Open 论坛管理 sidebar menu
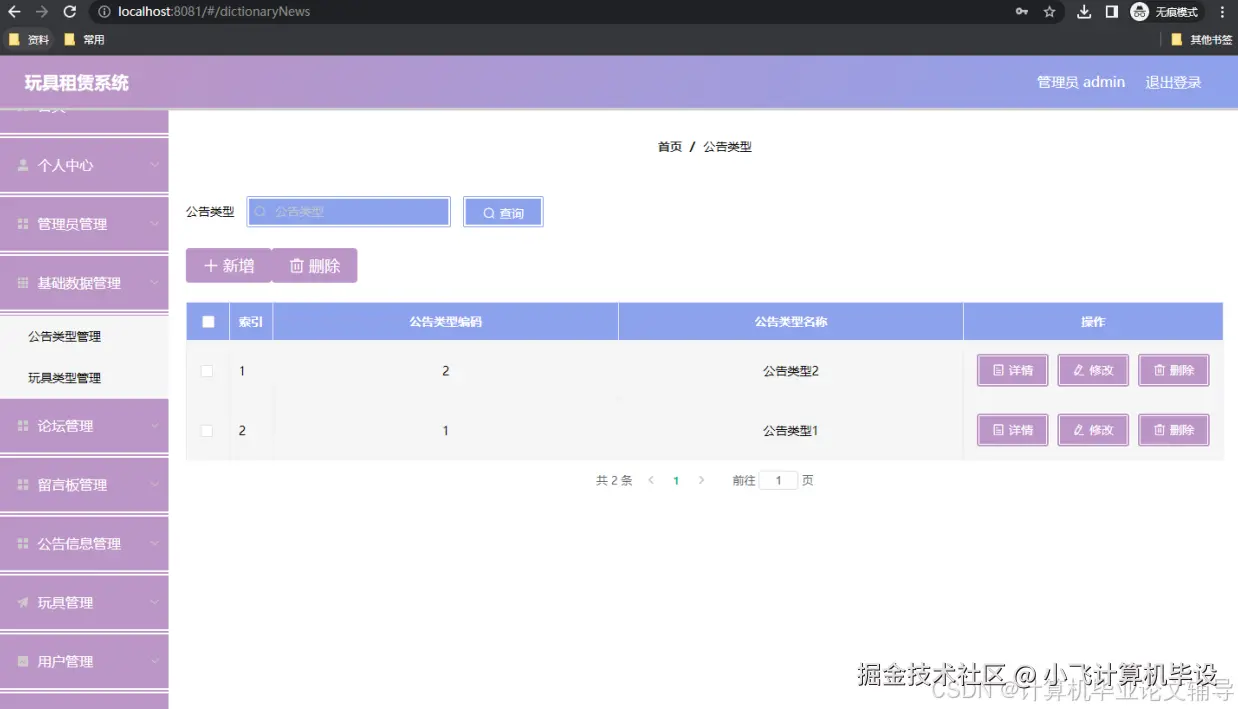Viewport: 1238px width, 709px height. point(84,426)
